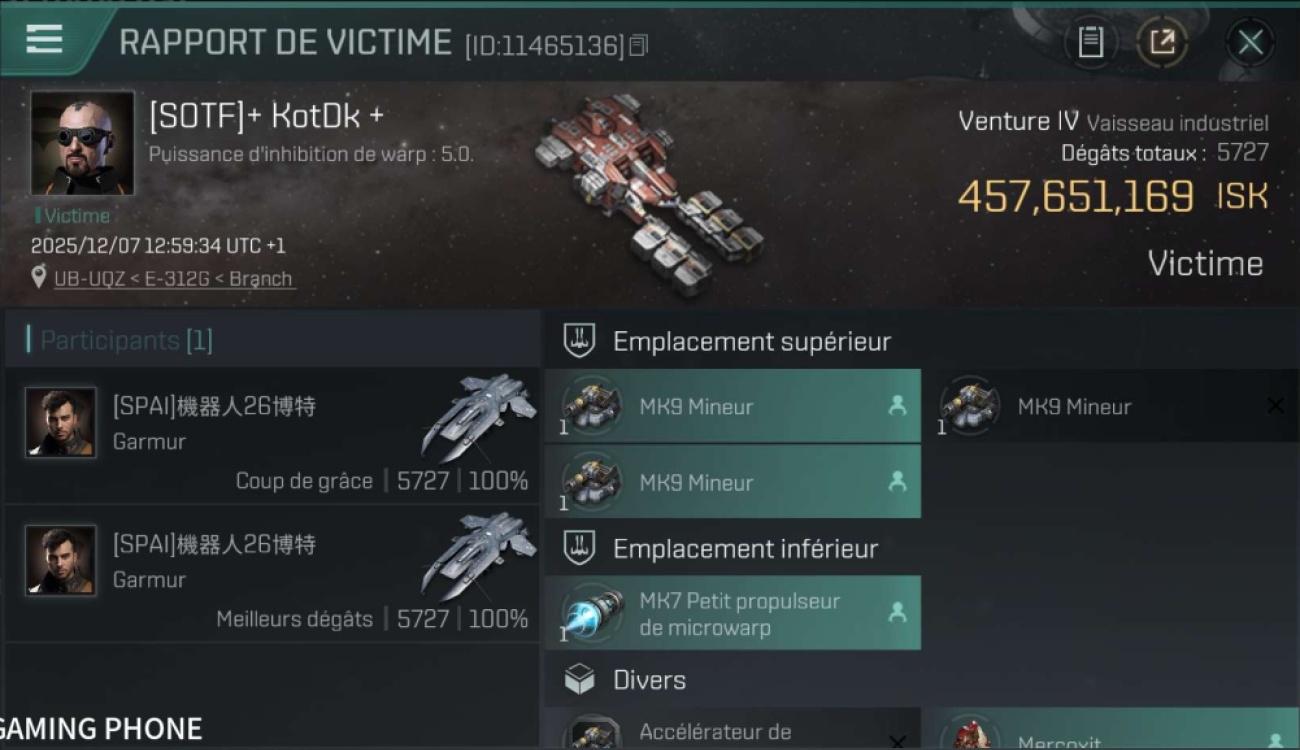
Task: Select the Mercoxit cargo item
Action: [x=1110, y=730]
